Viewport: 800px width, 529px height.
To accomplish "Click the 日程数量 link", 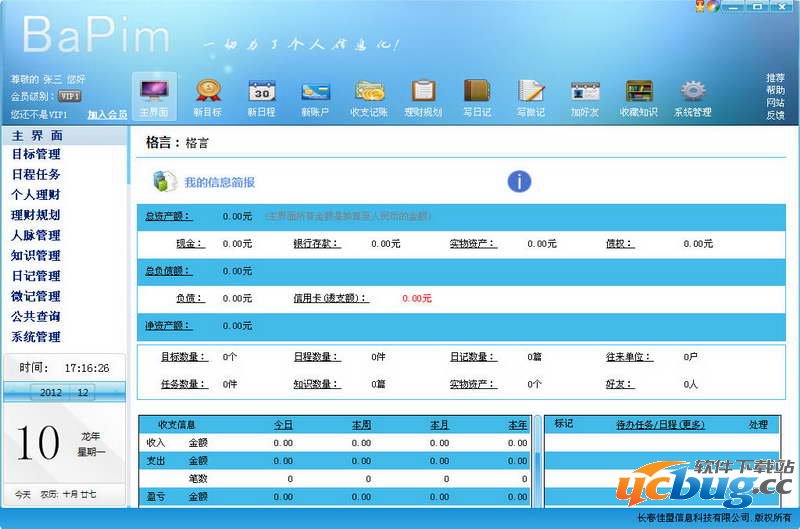I will click(317, 357).
